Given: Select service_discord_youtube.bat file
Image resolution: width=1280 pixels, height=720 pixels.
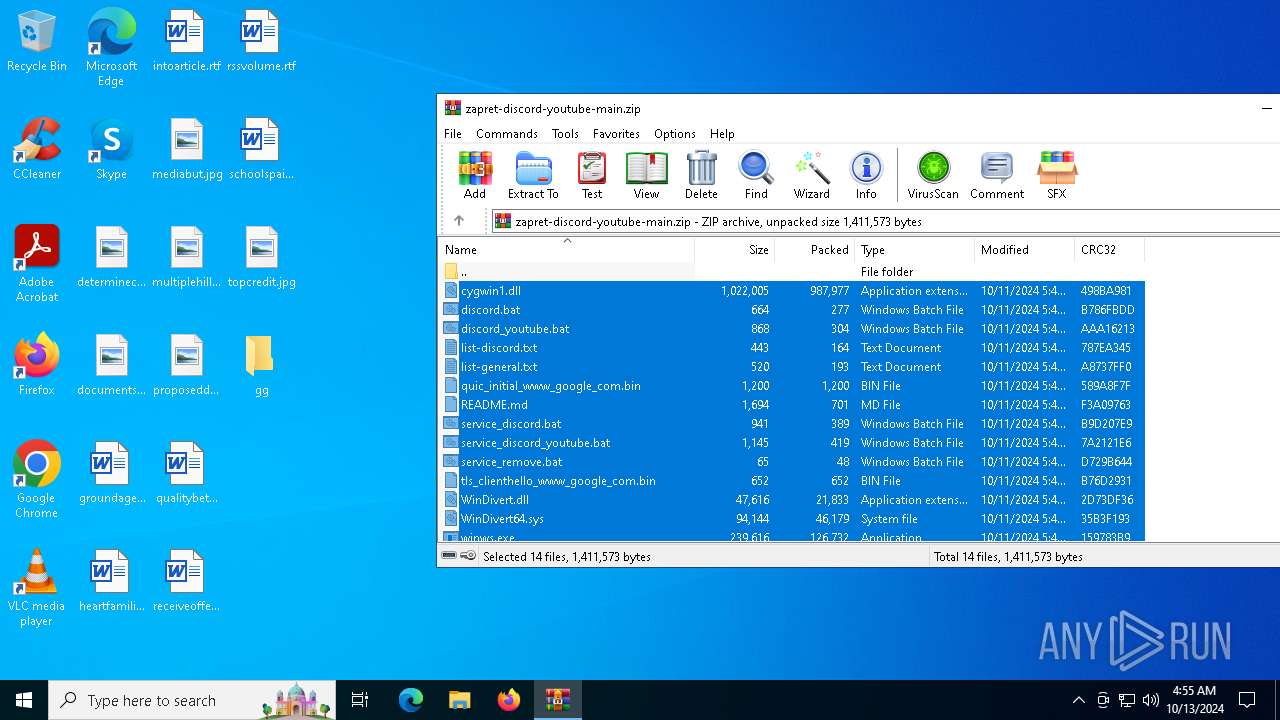Looking at the screenshot, I should [792, 442].
